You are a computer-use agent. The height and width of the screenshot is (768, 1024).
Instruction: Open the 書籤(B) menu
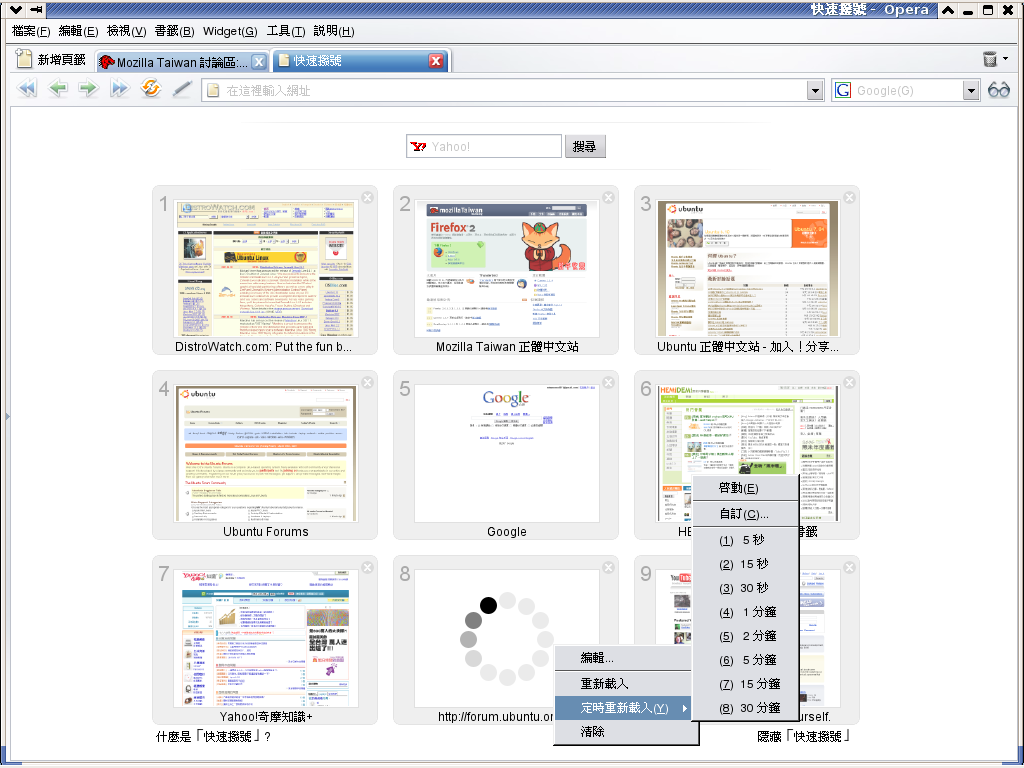(174, 31)
